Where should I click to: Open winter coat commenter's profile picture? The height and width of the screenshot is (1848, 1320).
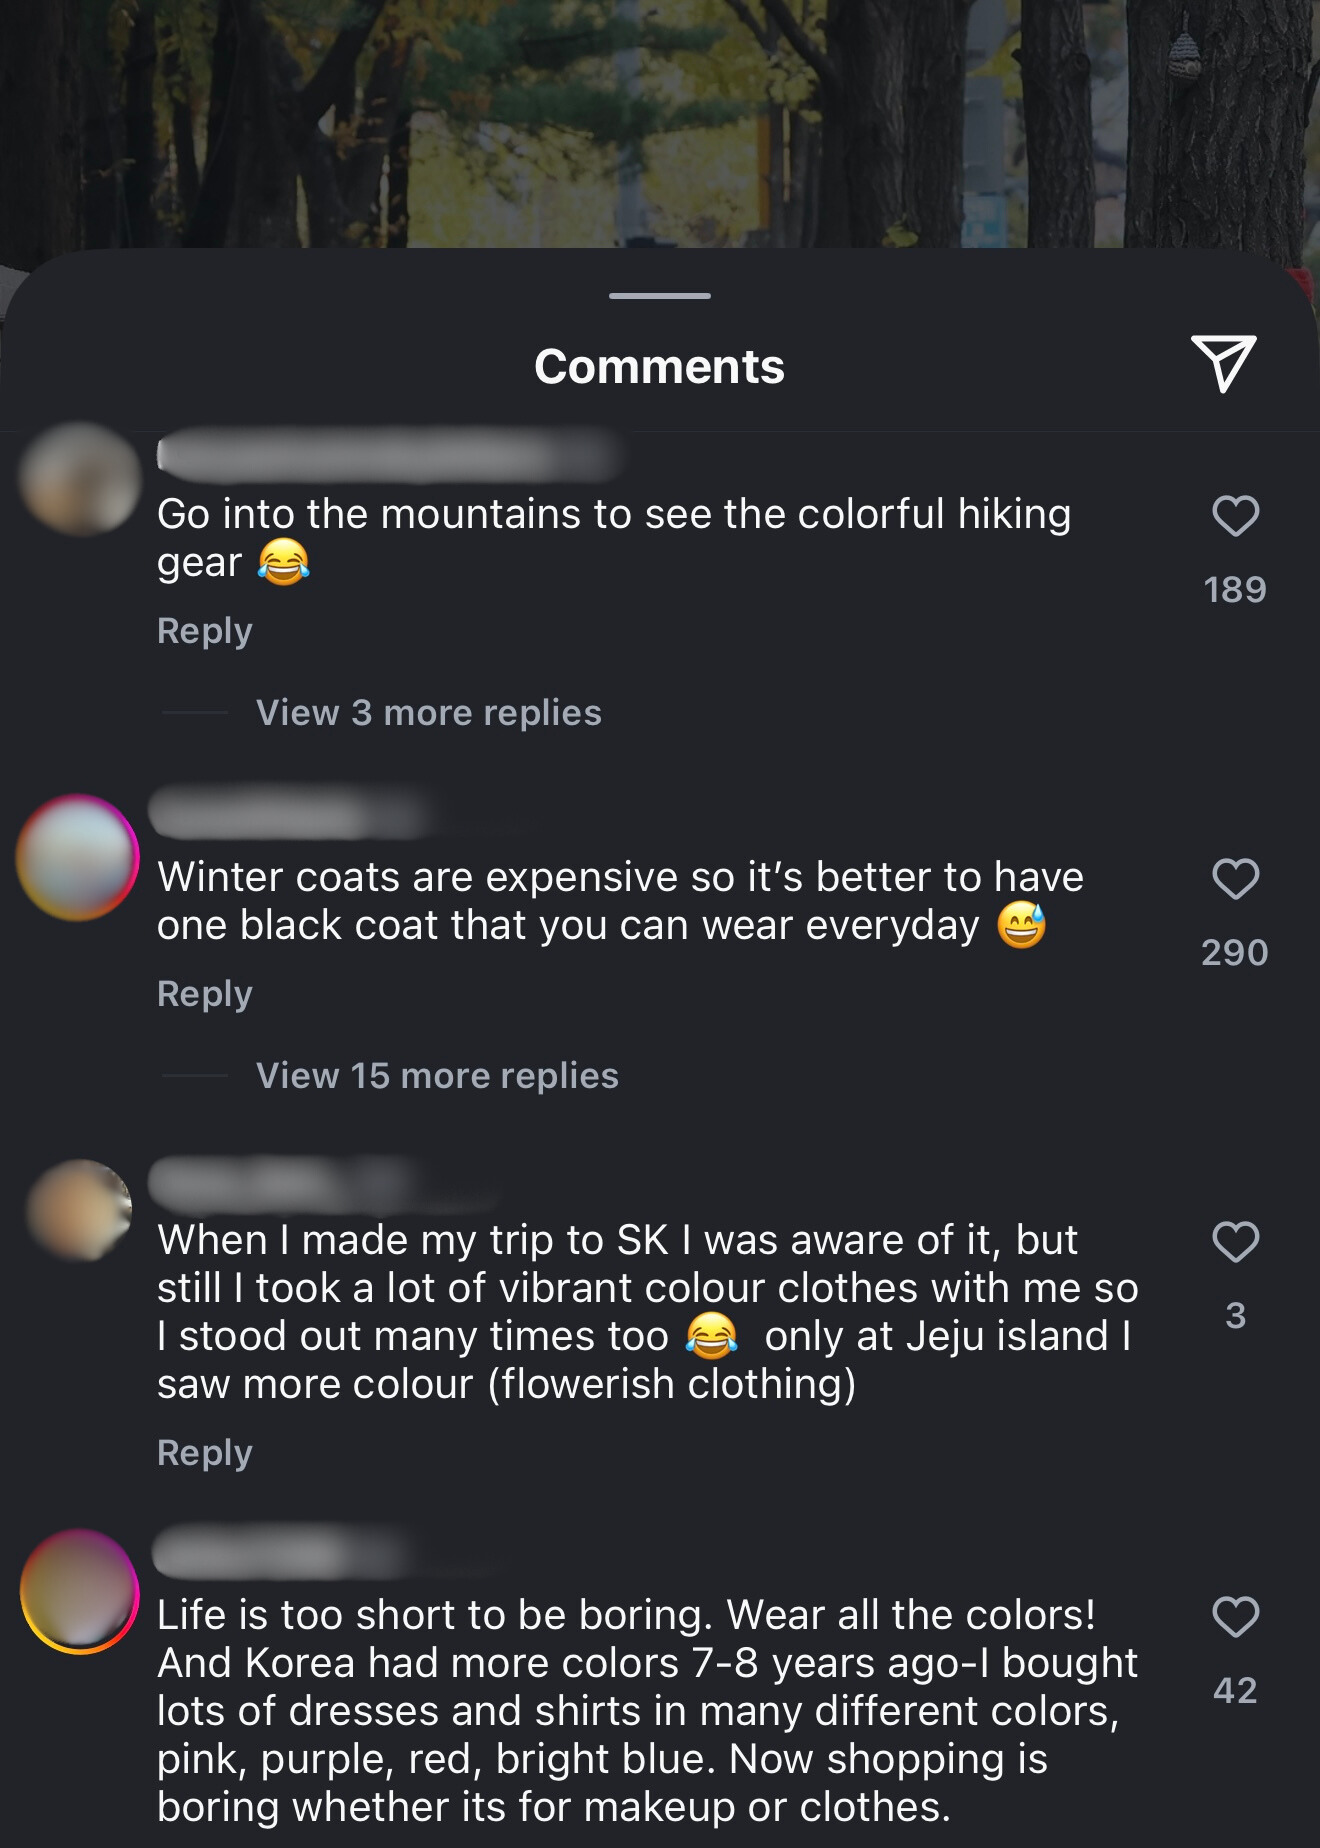(78, 858)
